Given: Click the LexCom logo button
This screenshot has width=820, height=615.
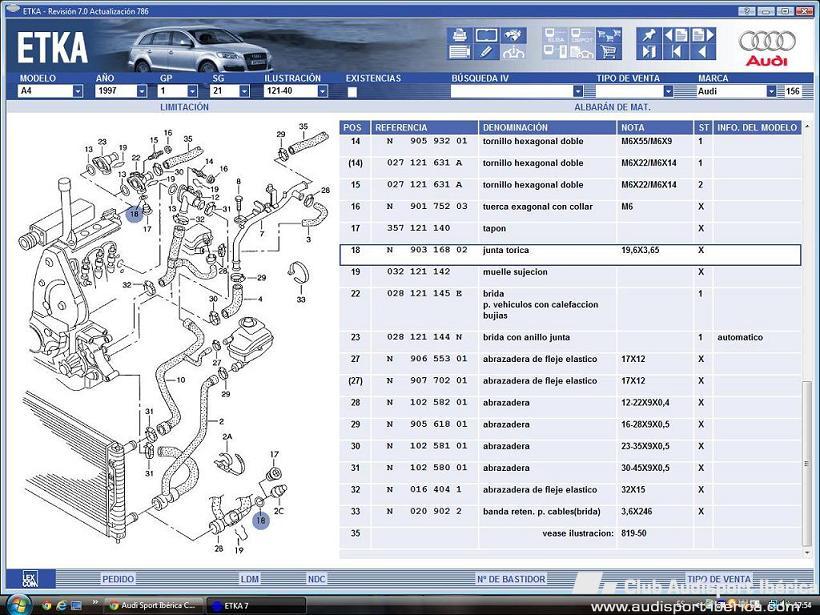Looking at the screenshot, I should pyautogui.click(x=30, y=579).
